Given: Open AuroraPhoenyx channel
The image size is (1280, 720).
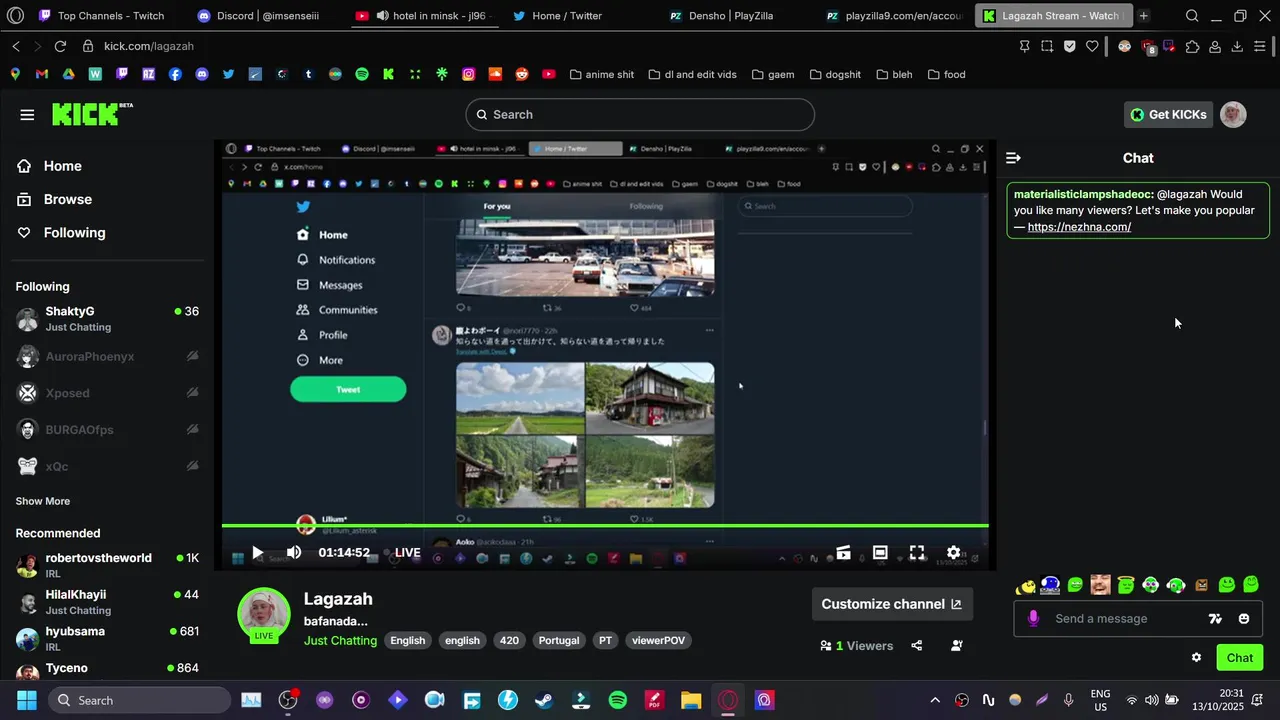Looking at the screenshot, I should [107, 357].
